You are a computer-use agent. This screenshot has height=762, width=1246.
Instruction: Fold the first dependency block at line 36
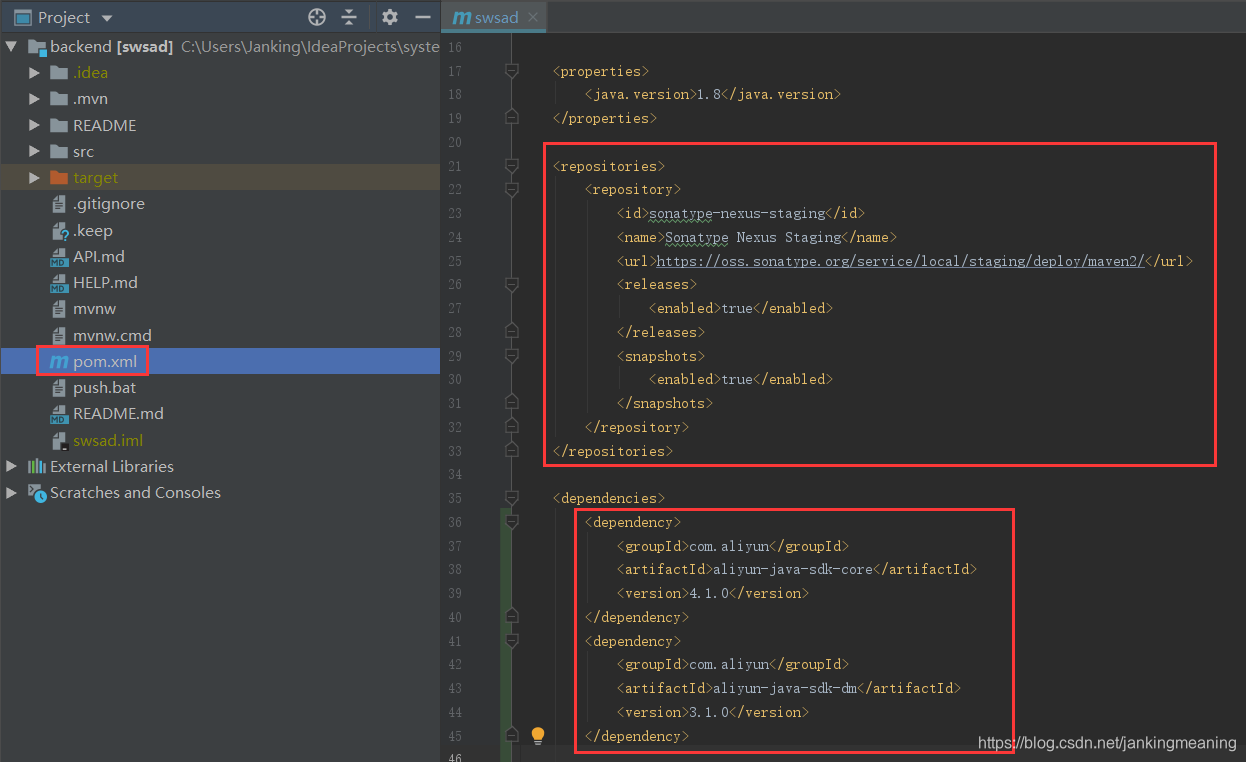coord(512,522)
